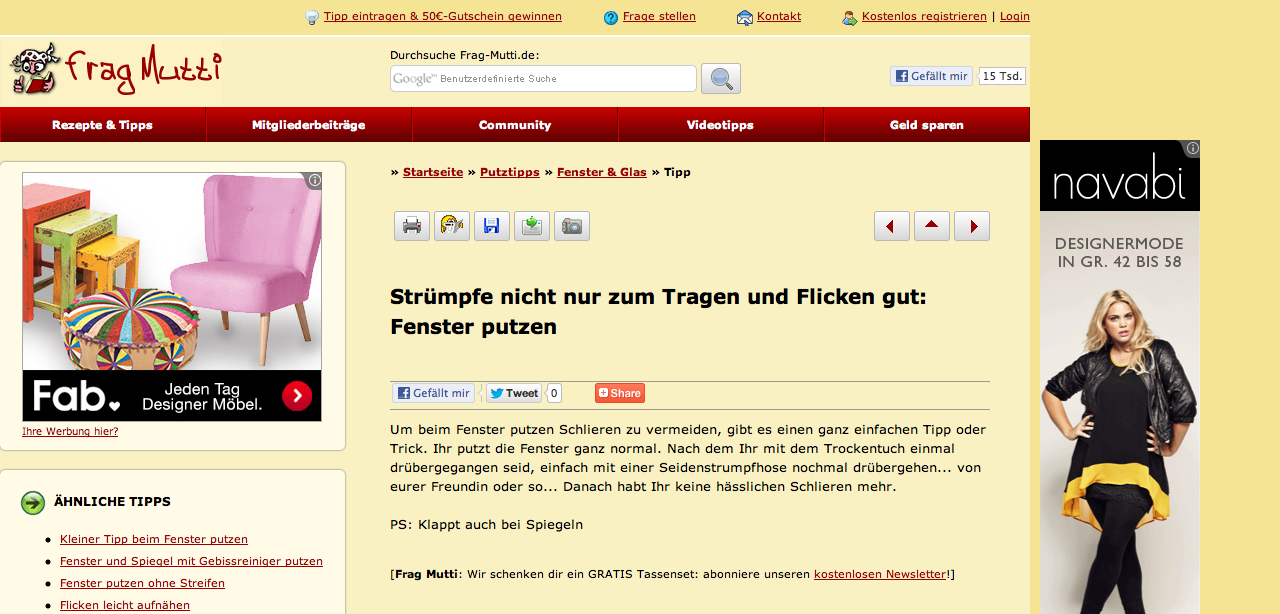
Task: Follow the Kostenlos registrieren link
Action: pos(923,16)
